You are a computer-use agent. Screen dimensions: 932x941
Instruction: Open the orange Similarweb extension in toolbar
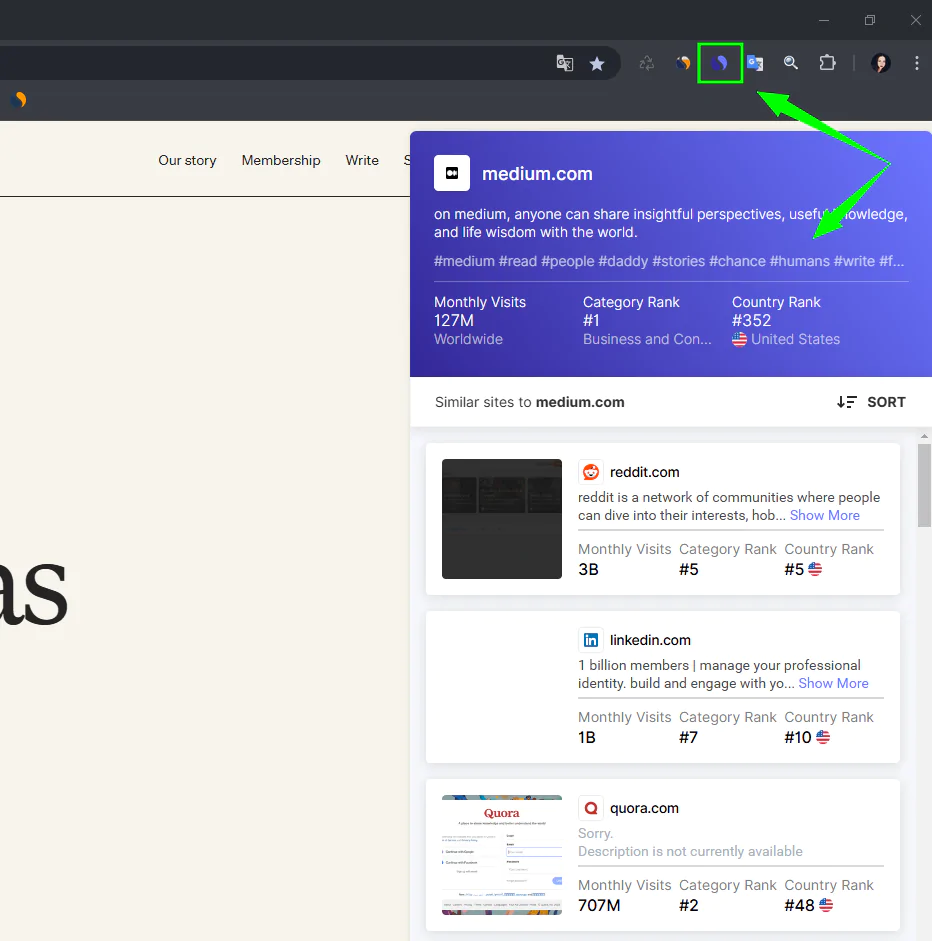tap(683, 63)
